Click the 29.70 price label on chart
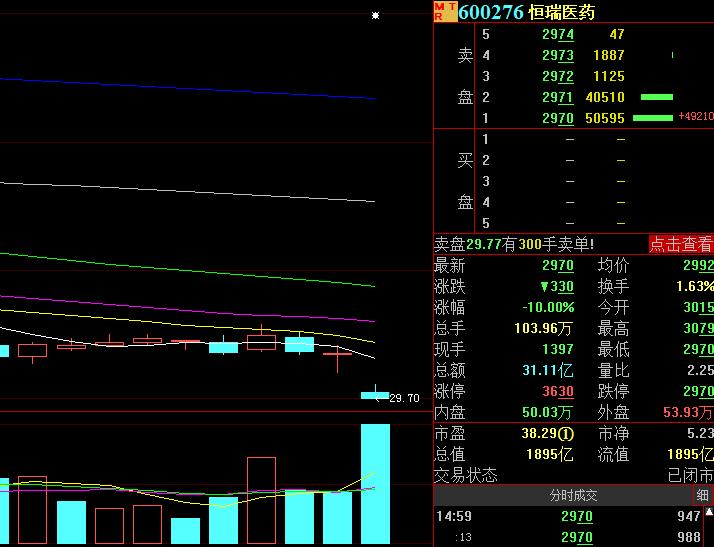714x547 pixels. (404, 398)
